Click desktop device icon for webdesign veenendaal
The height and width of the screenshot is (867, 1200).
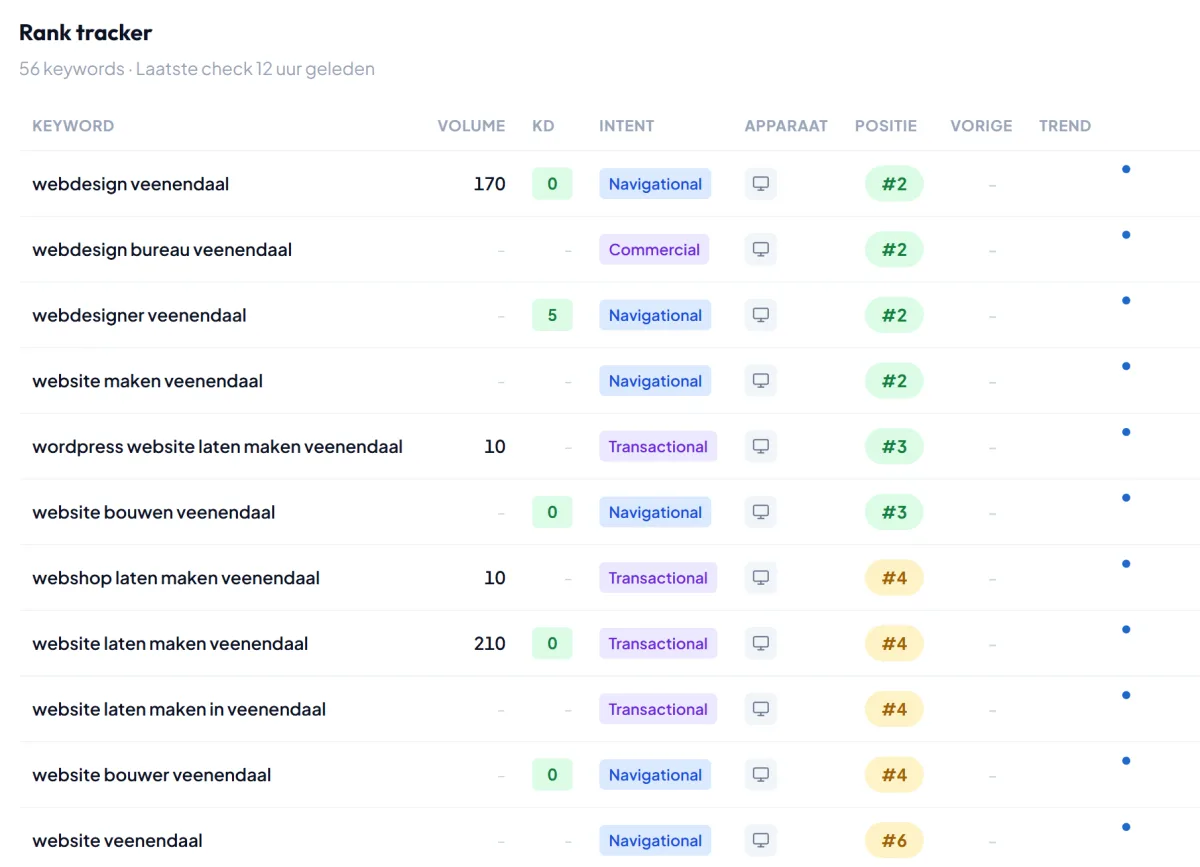[760, 184]
